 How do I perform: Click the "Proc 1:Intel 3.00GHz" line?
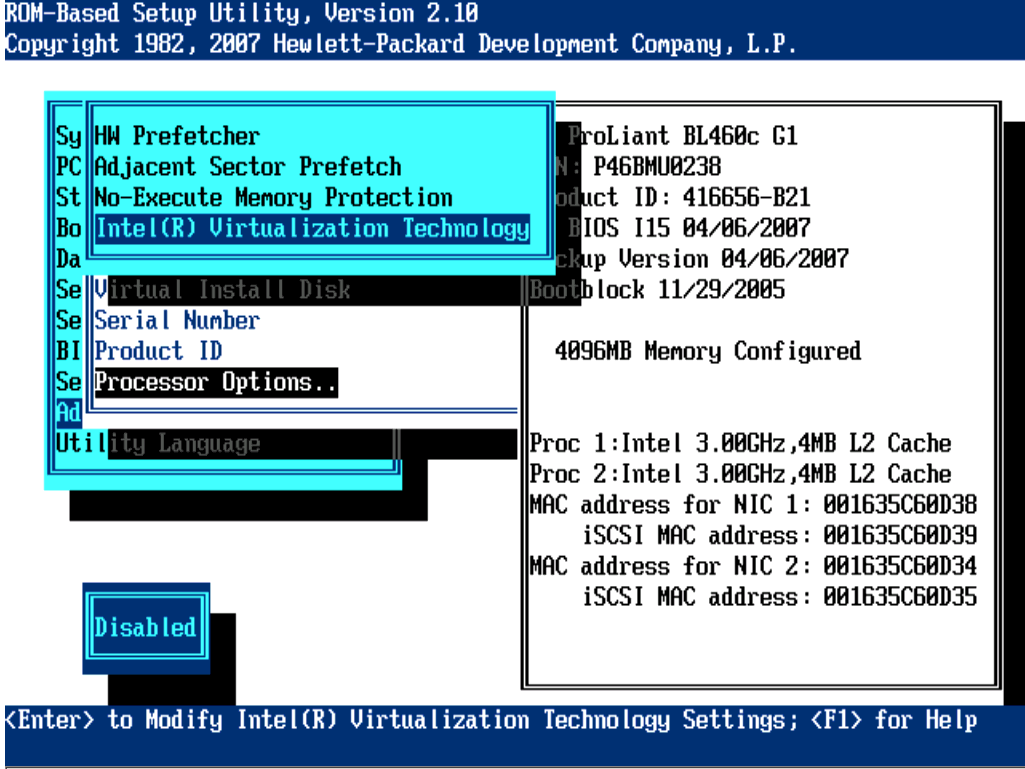(x=740, y=443)
